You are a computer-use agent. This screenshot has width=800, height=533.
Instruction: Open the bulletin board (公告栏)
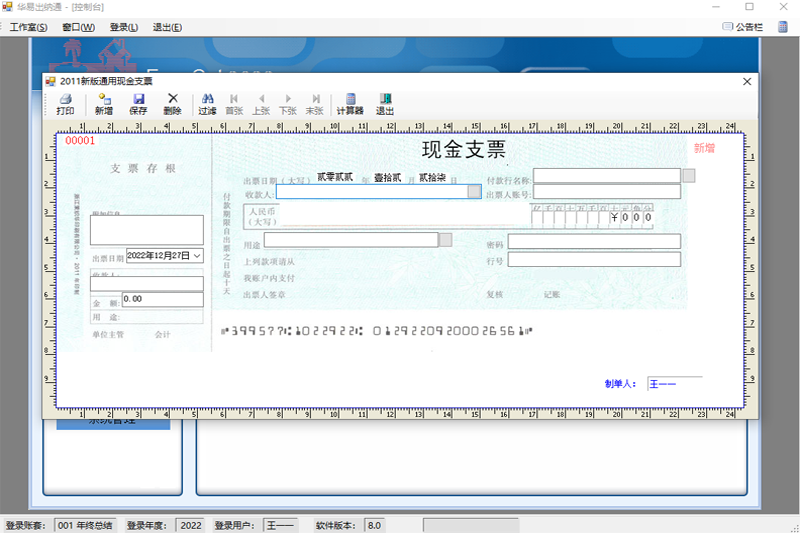pos(742,27)
